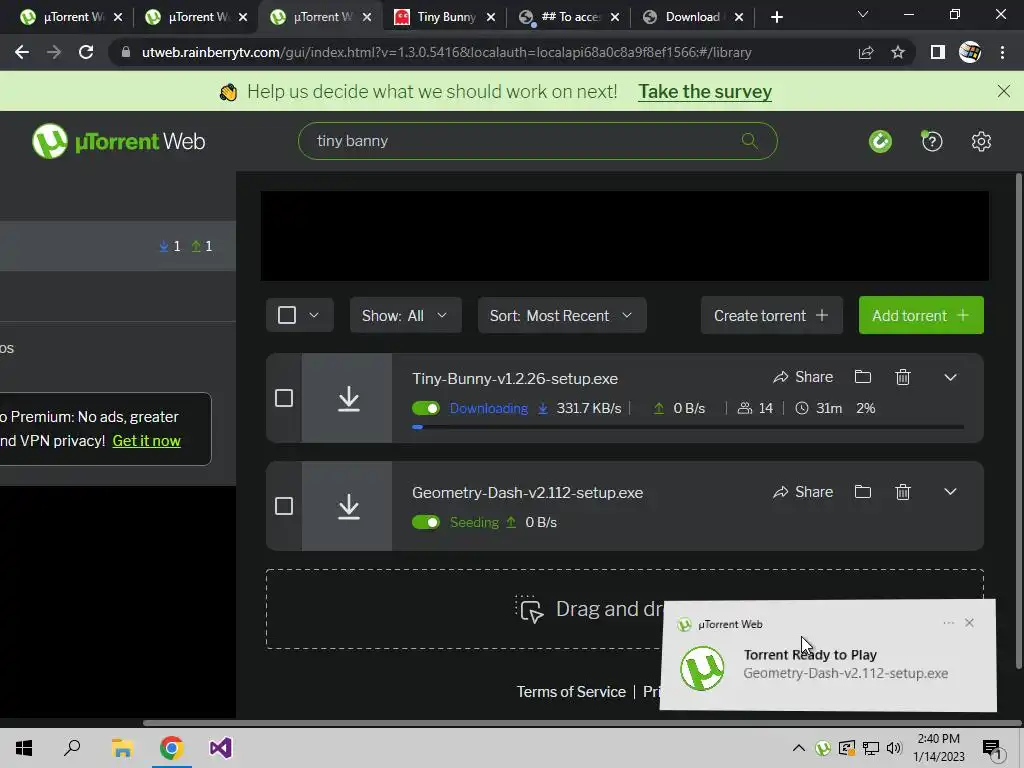Screen dimensions: 1024x768
Task: Open the tab search chevron in title bar
Action: [x=863, y=14]
